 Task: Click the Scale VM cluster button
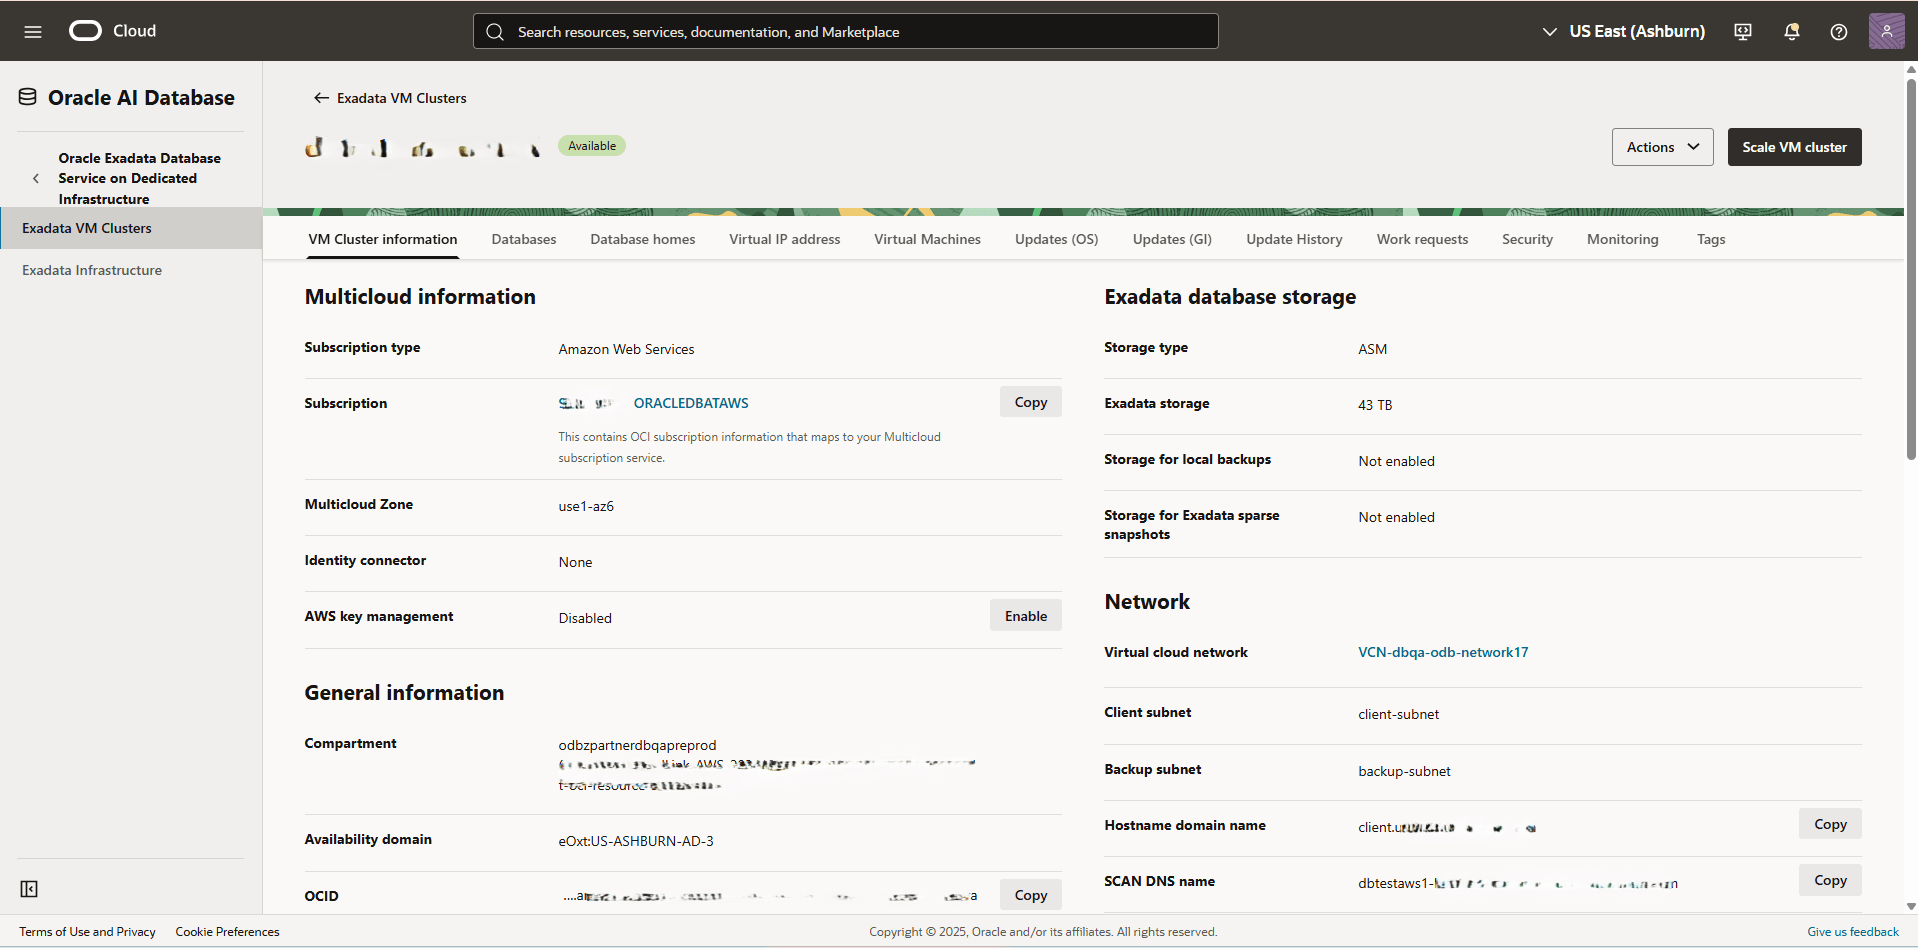click(x=1793, y=146)
